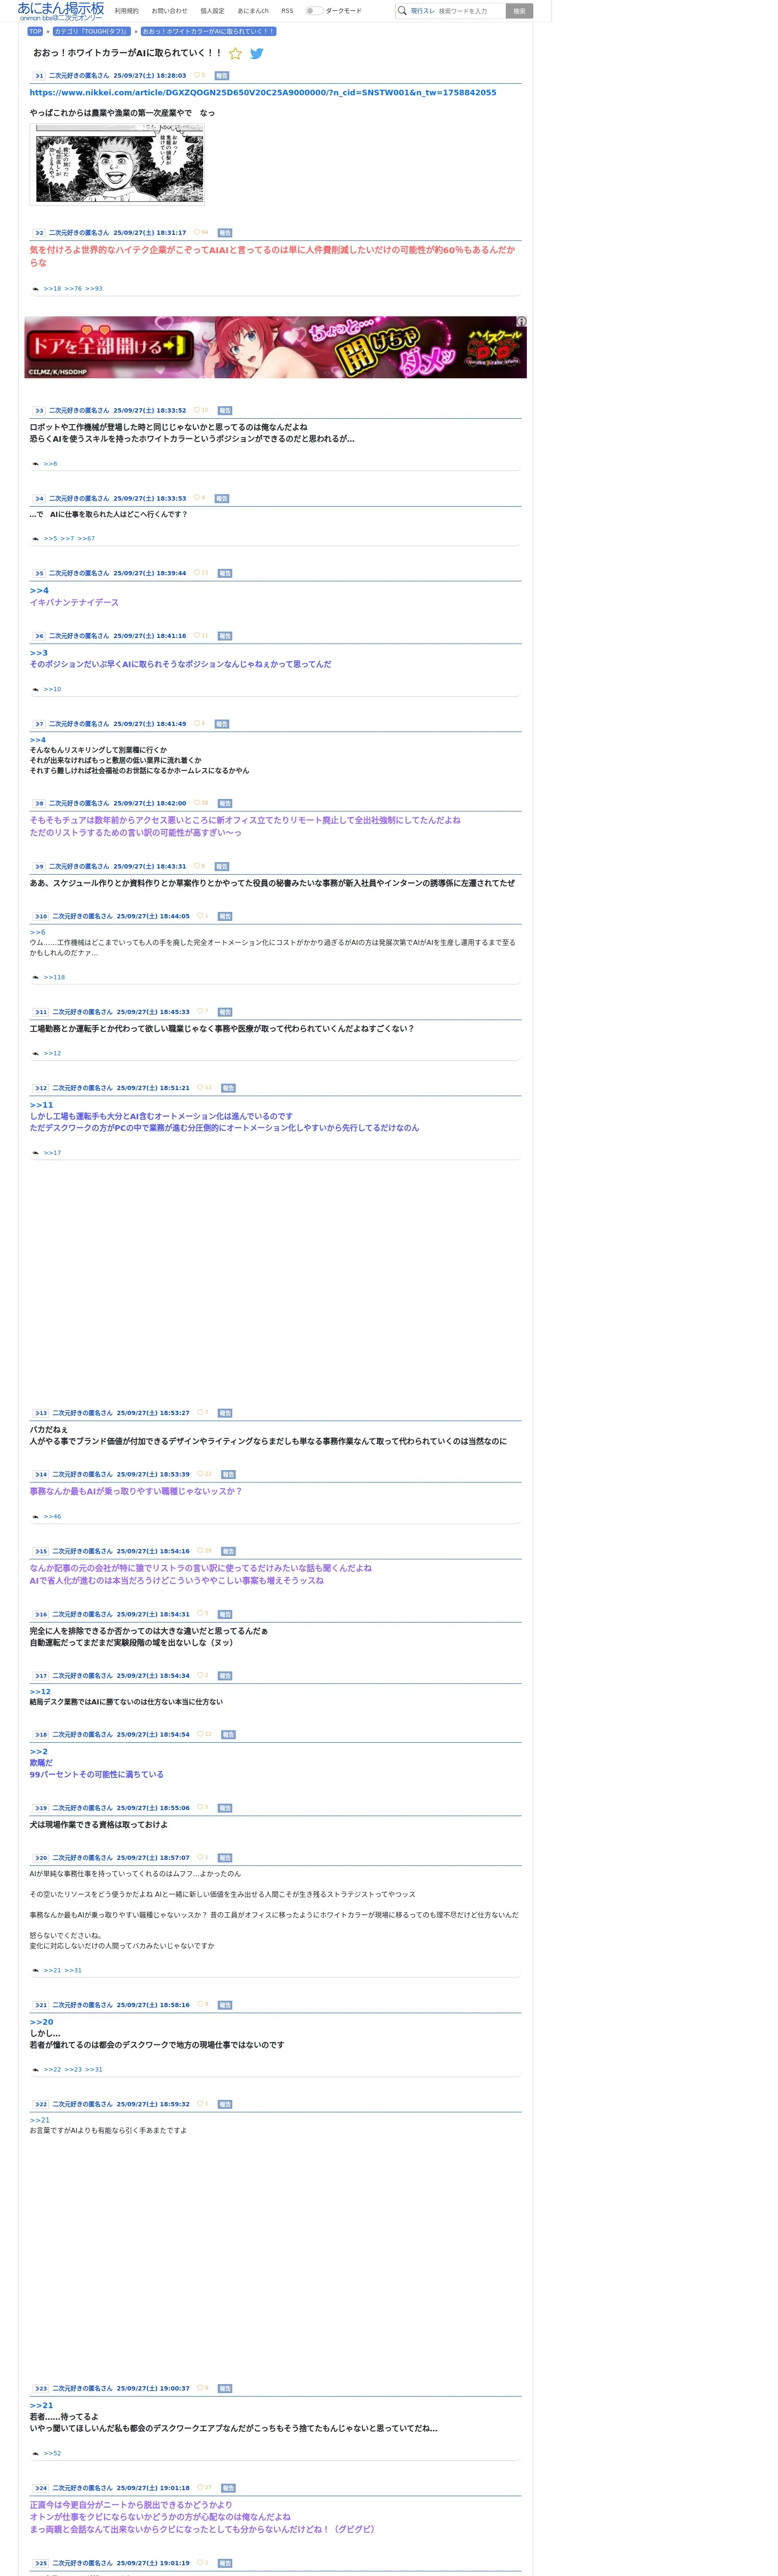Screen dimensions: 778x2576
Task: Click the 報告 button on post 13
Action: (x=225, y=1413)
